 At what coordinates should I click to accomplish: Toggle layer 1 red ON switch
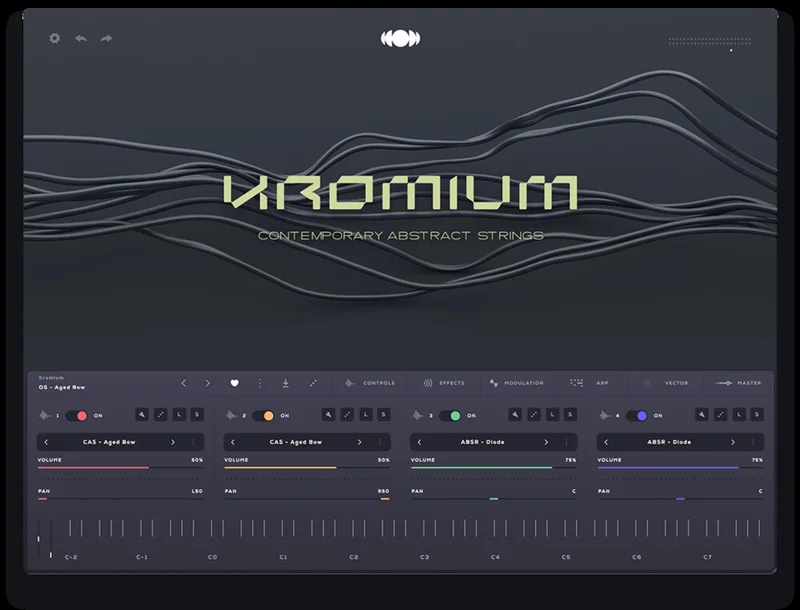(x=77, y=416)
